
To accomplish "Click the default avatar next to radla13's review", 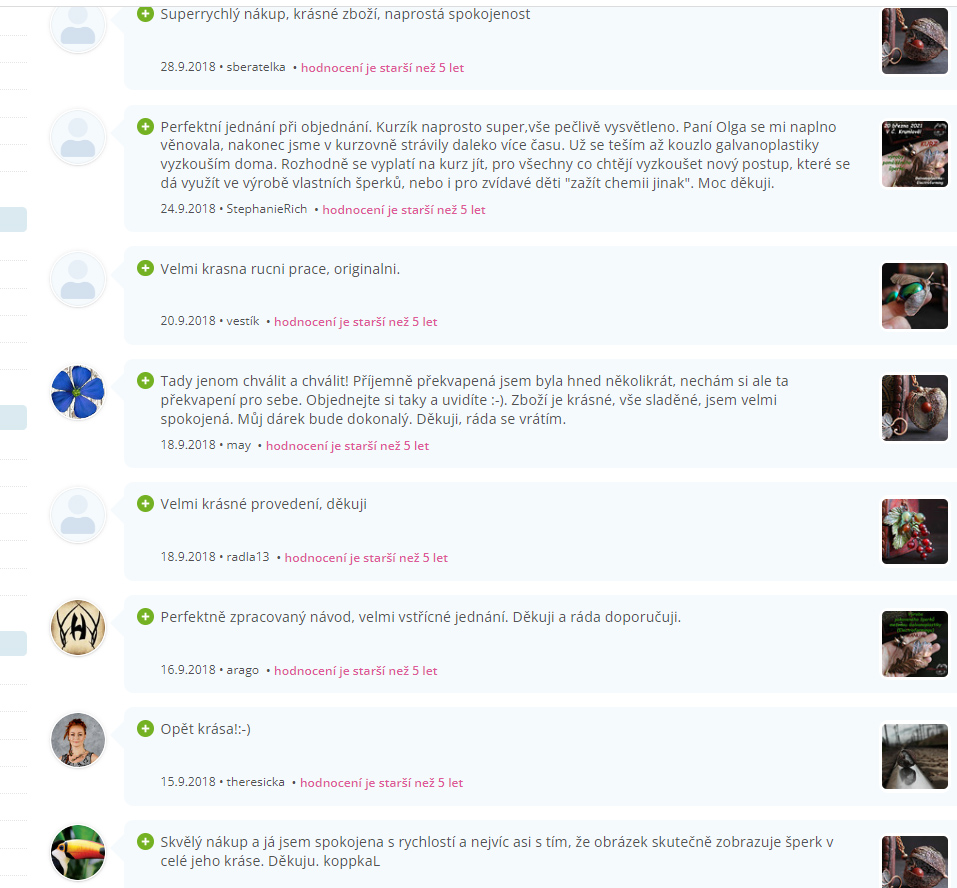I will (78, 515).
